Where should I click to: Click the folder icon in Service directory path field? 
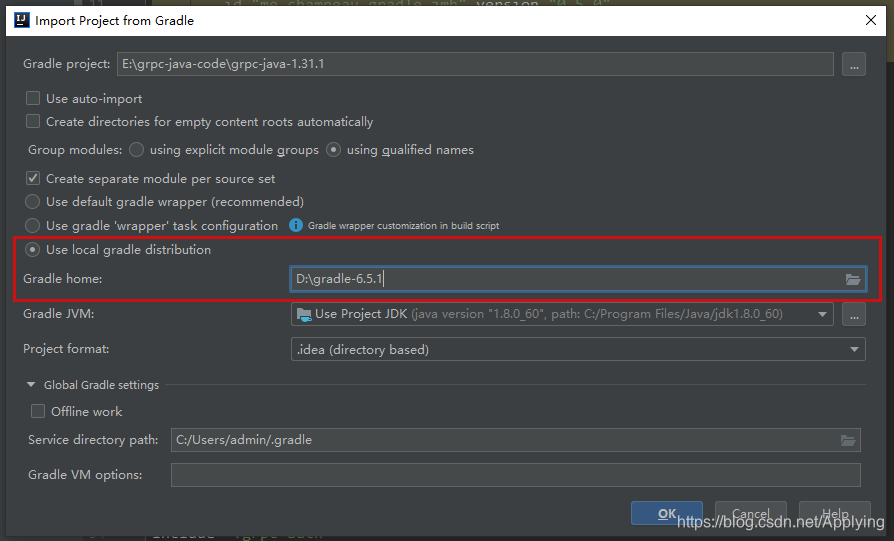pos(848,440)
